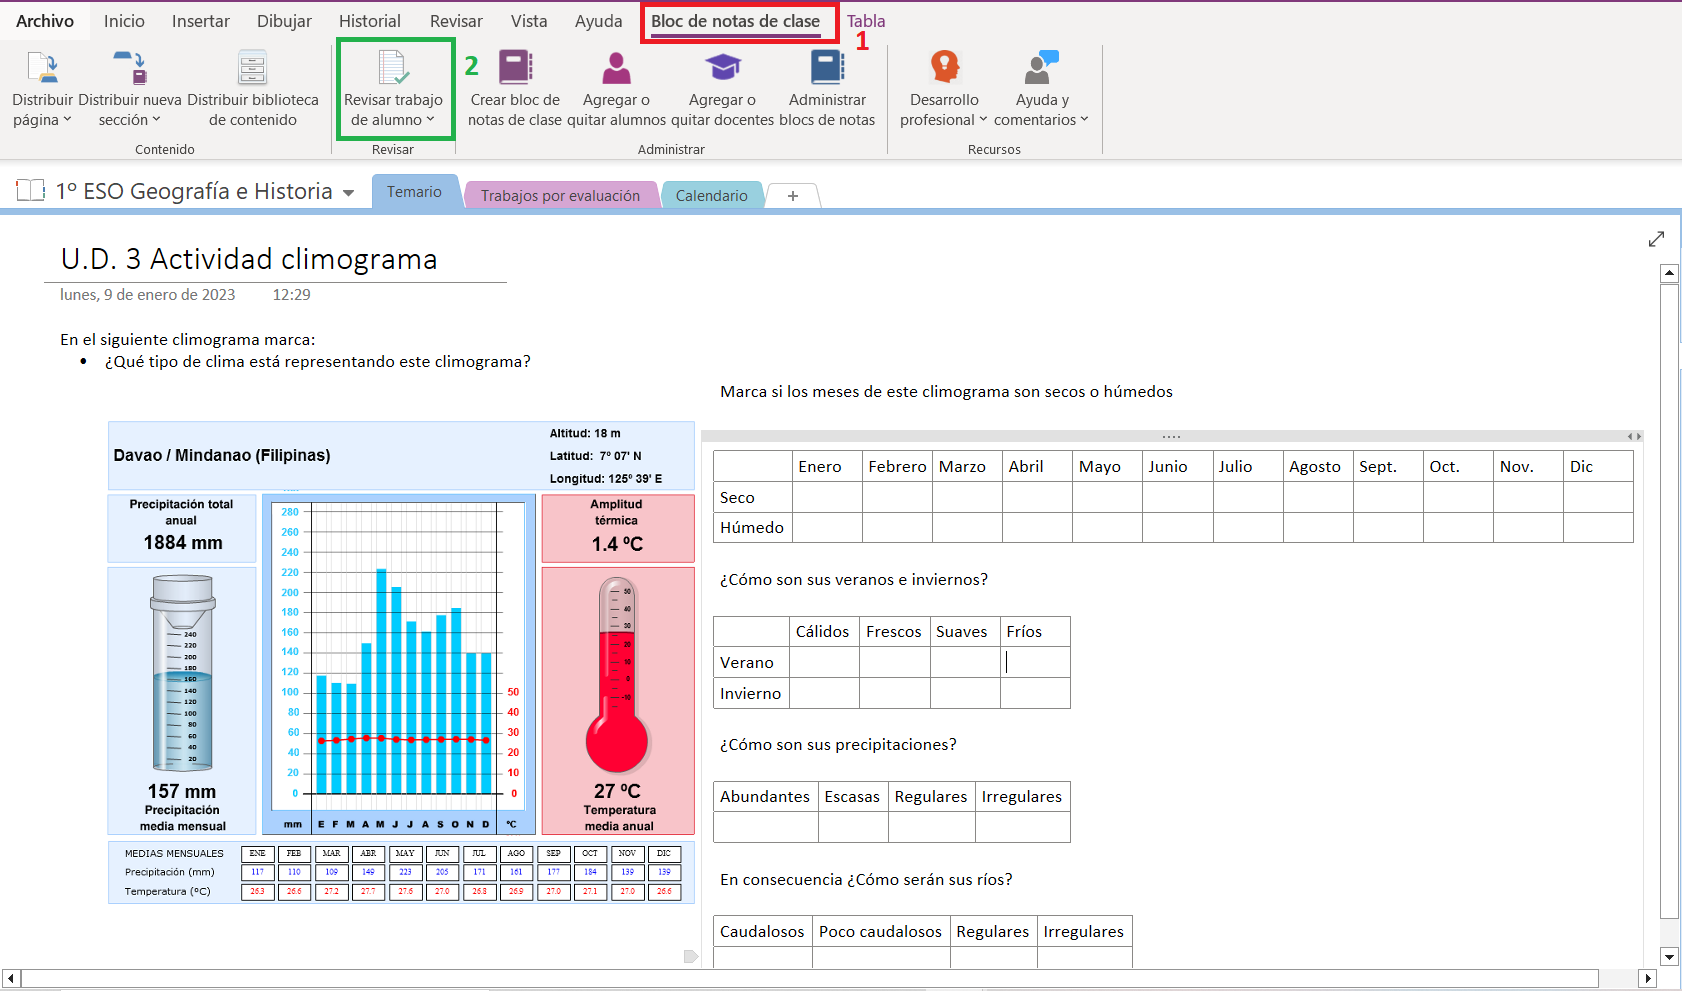Viewport: 1682px width, 991px height.
Task: Click Crear bloc de notas de clase
Action: (515, 69)
